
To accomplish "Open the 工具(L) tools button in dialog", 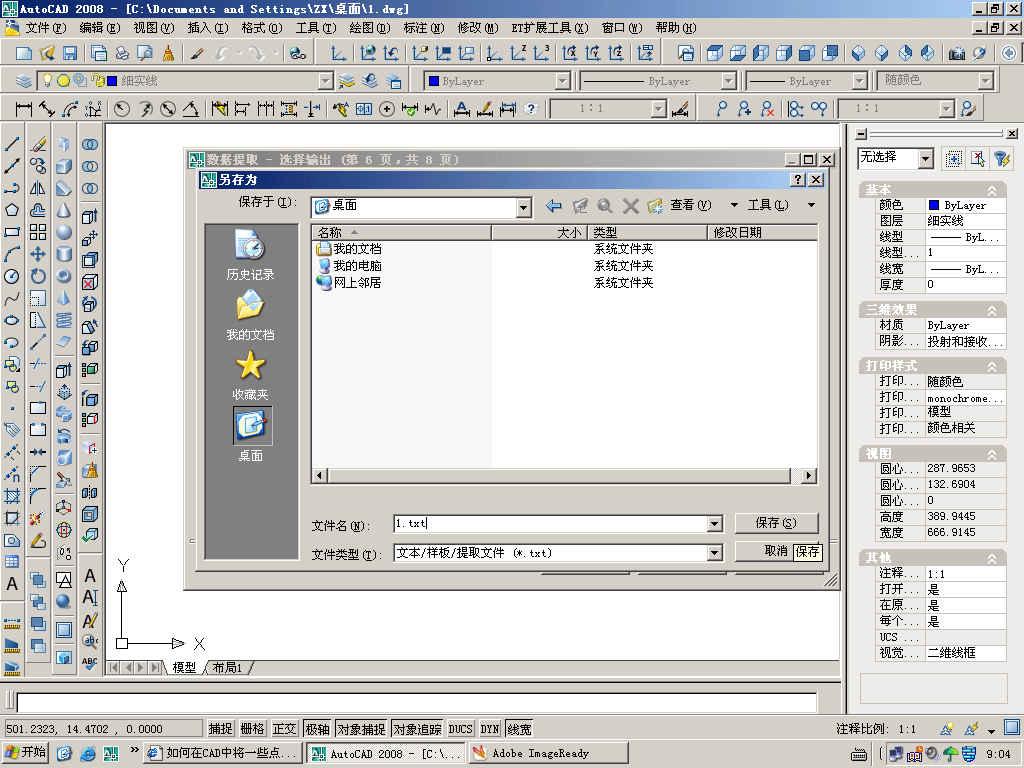I will [768, 205].
